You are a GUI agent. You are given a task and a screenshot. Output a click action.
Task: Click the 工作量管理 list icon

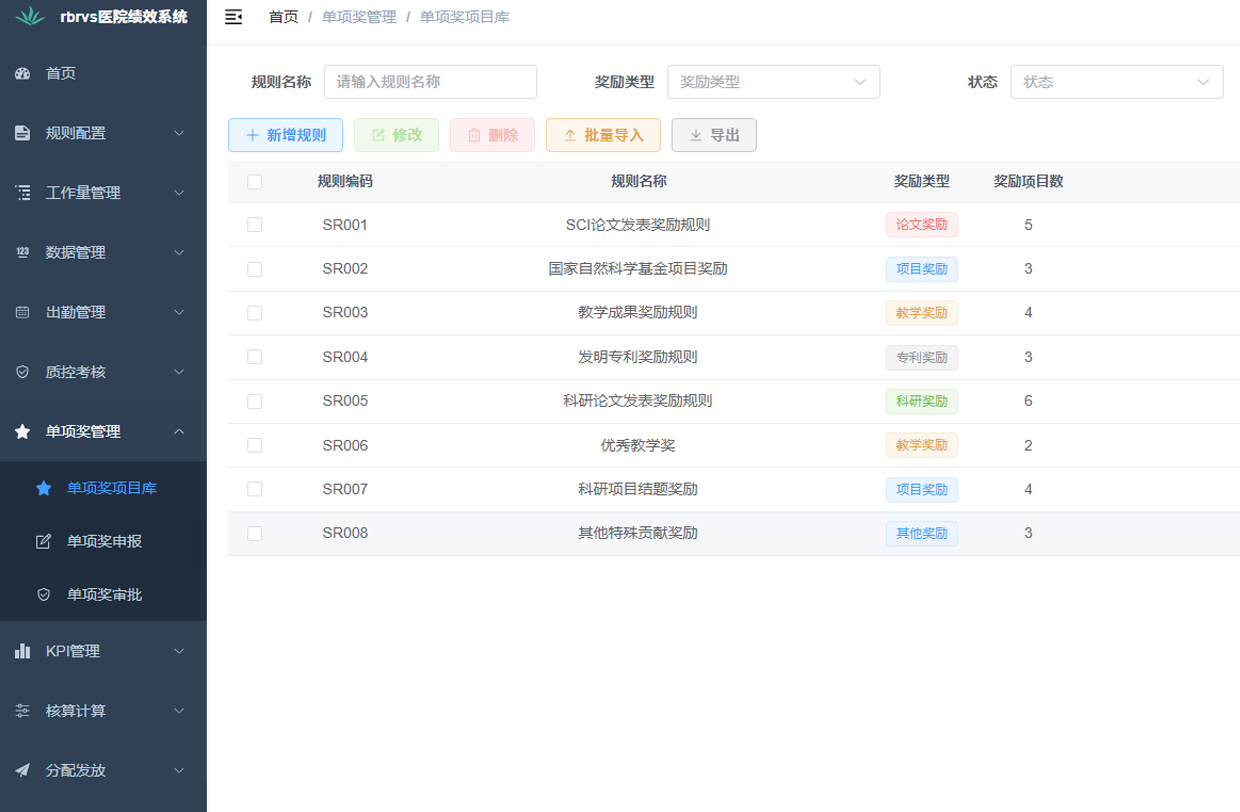click(21, 192)
